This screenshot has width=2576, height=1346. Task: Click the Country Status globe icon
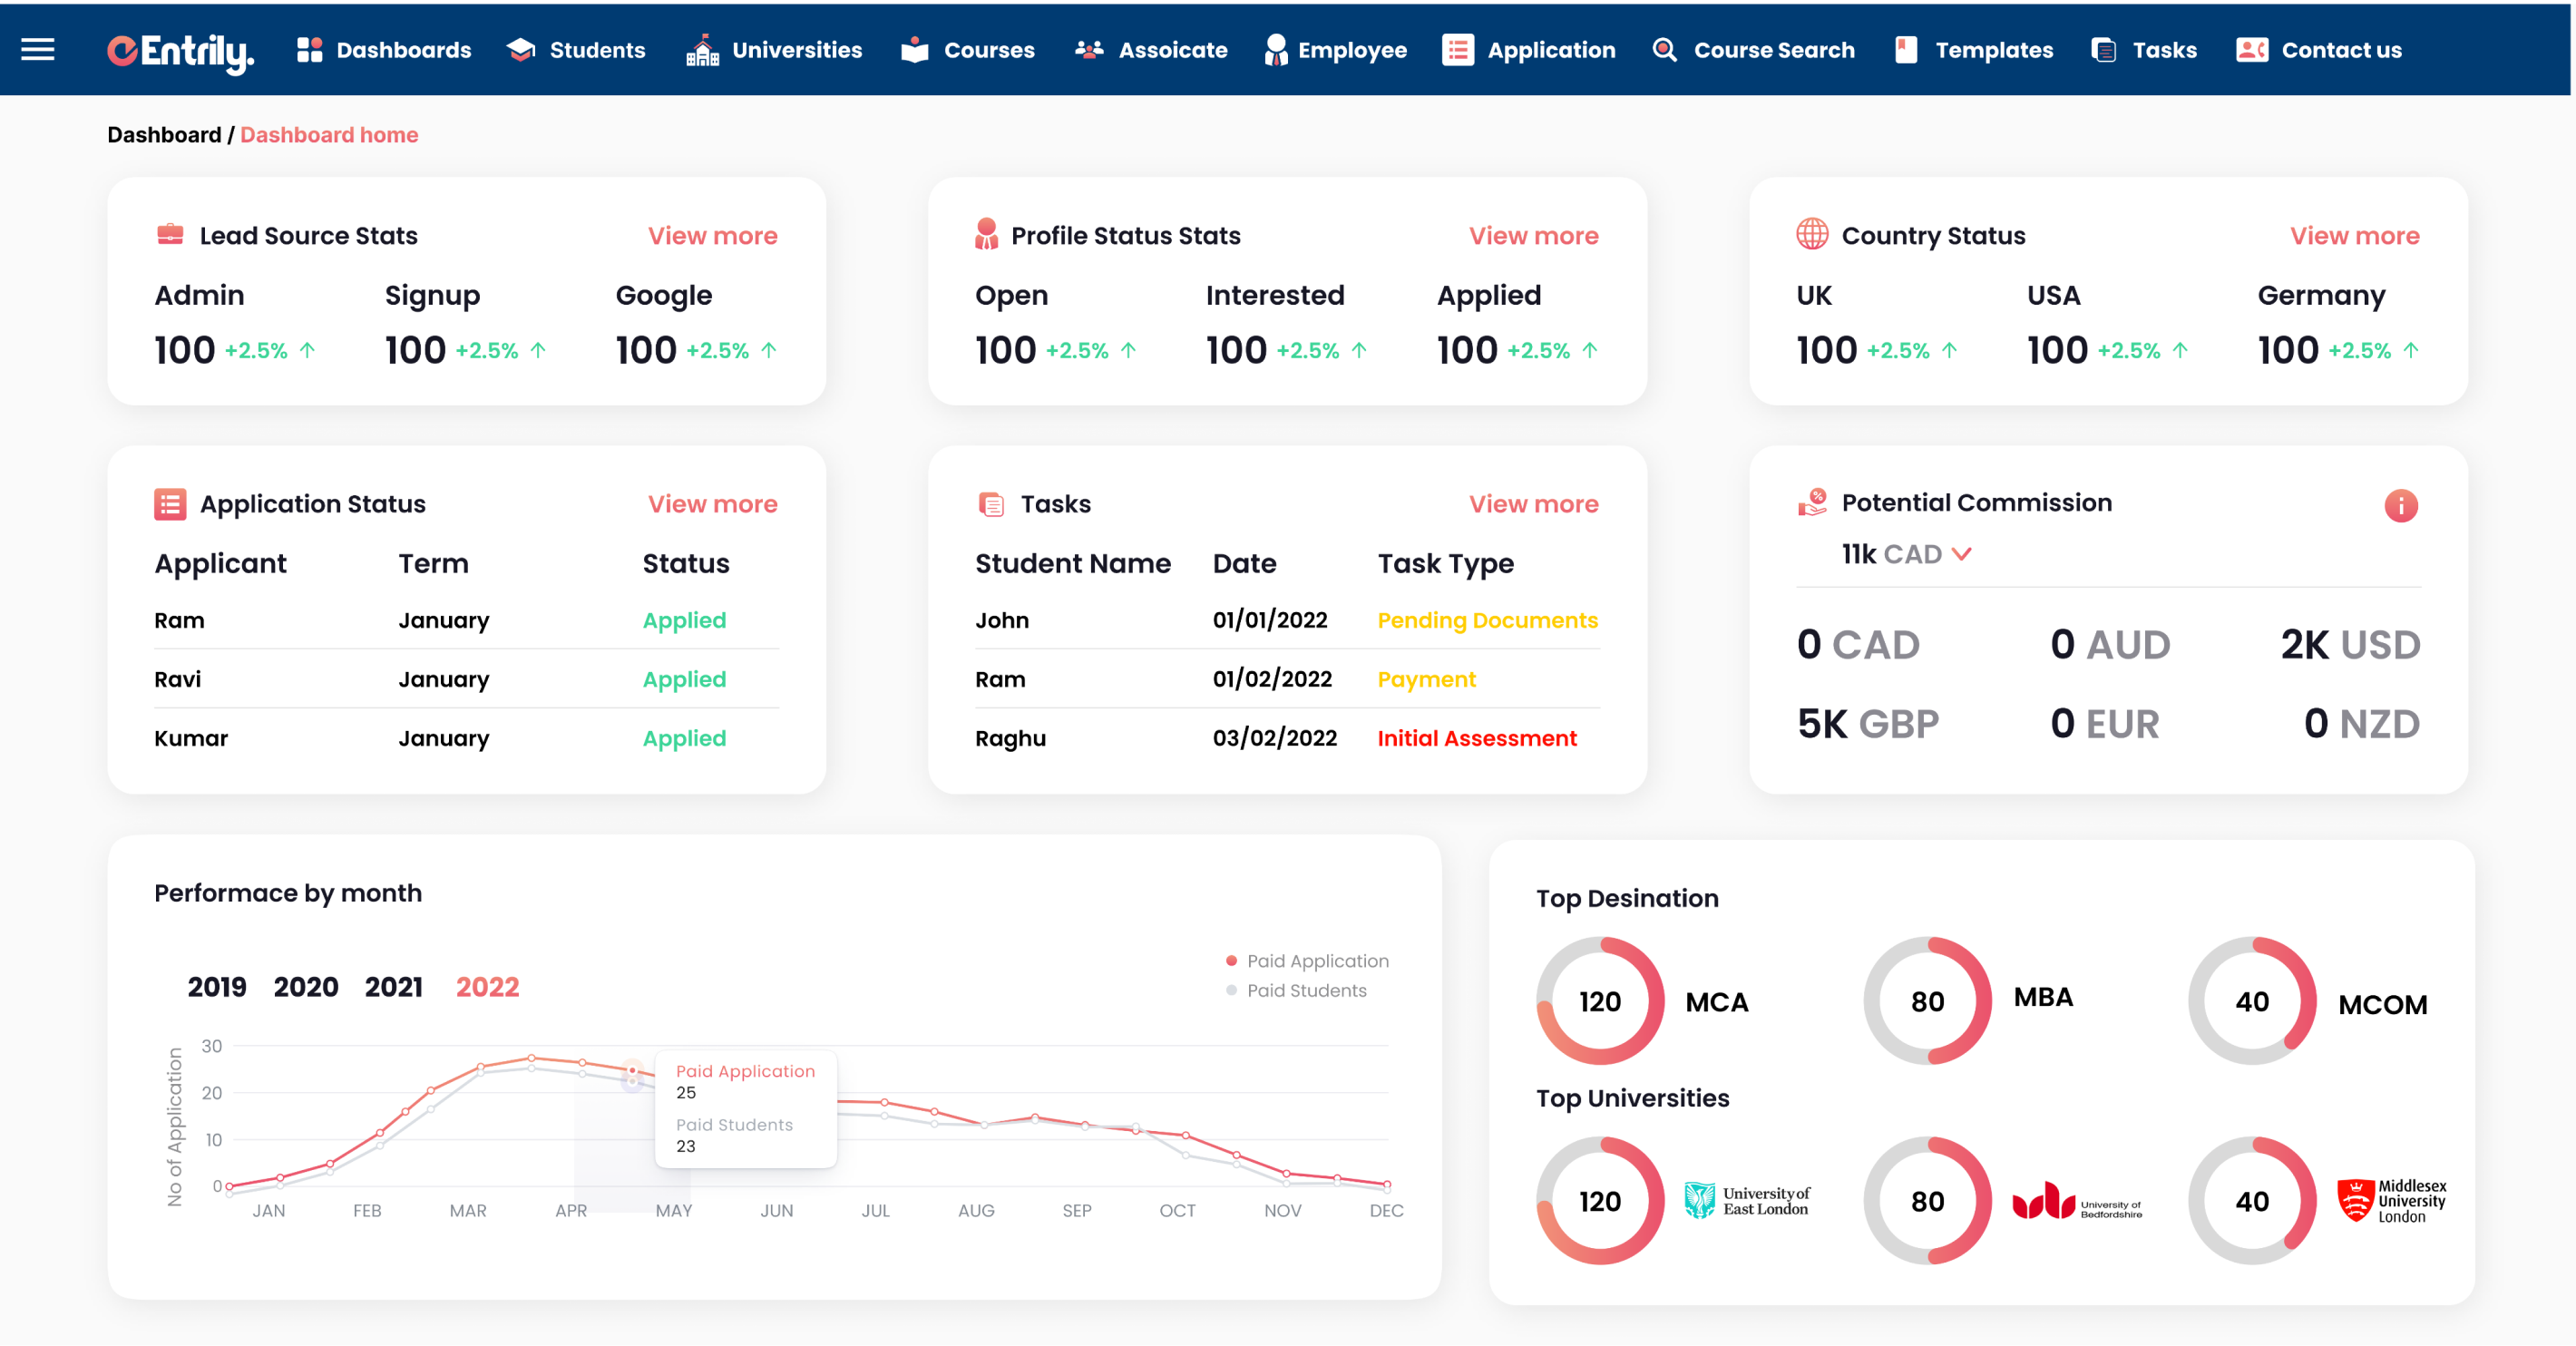[x=1812, y=234]
